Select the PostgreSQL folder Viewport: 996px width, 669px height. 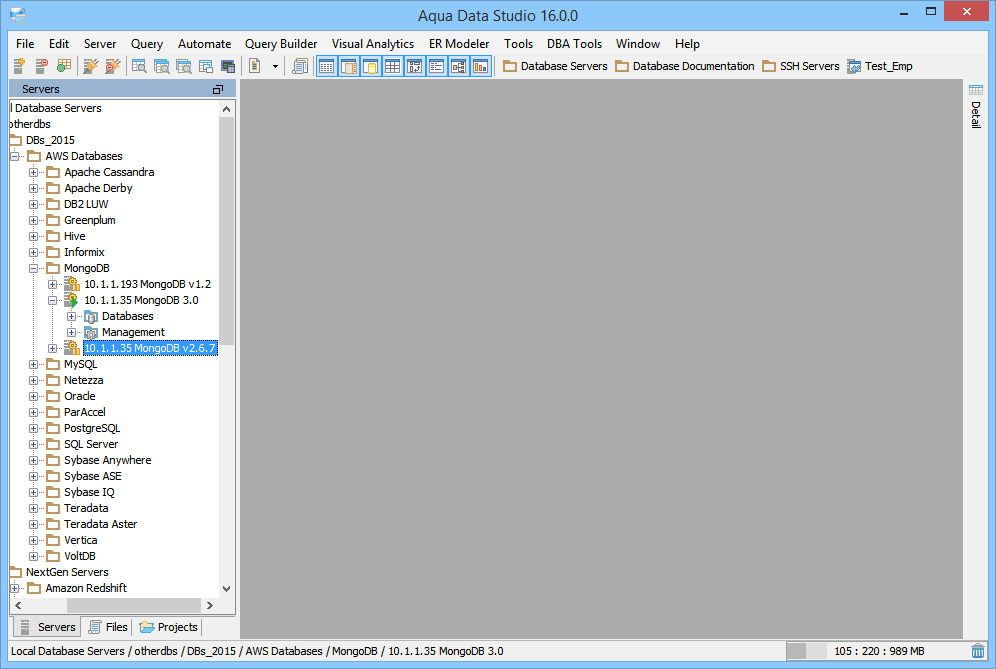click(x=91, y=428)
